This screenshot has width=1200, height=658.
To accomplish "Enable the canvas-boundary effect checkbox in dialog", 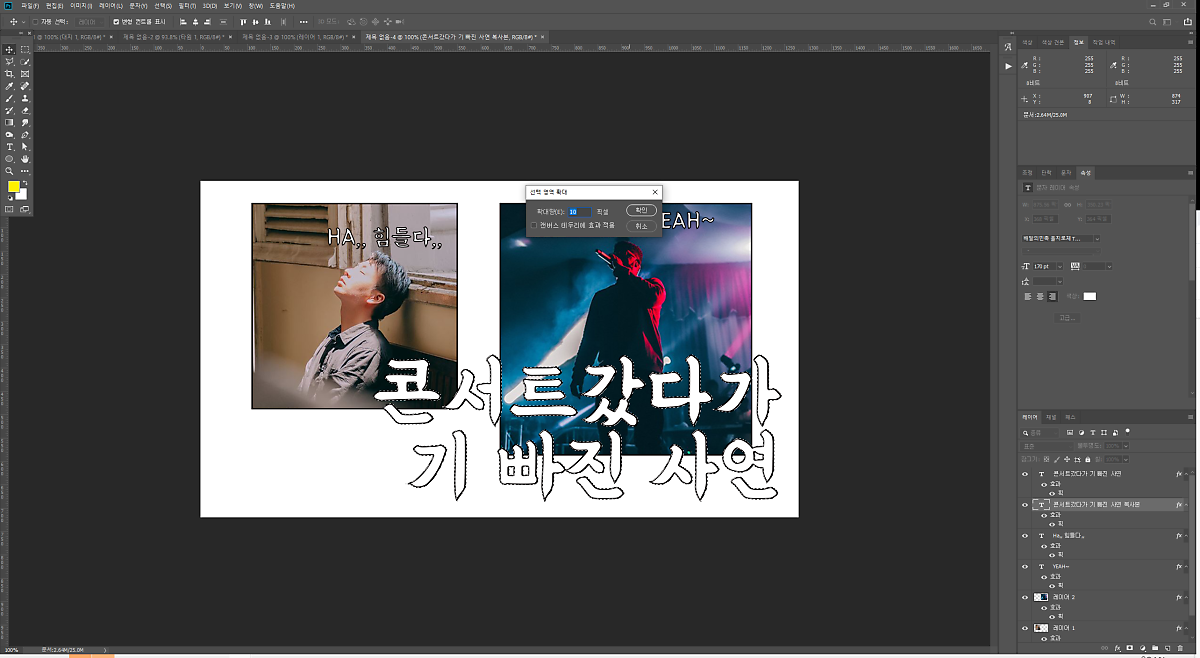I will pos(534,225).
